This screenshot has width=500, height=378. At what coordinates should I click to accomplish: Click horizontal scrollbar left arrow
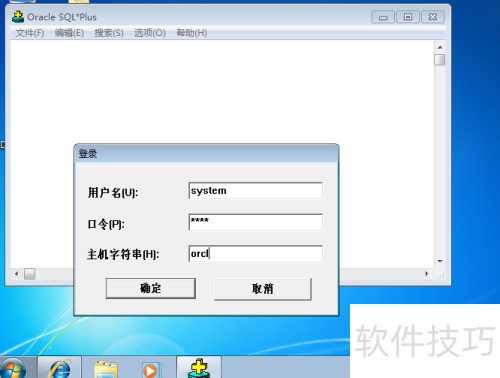(17, 274)
